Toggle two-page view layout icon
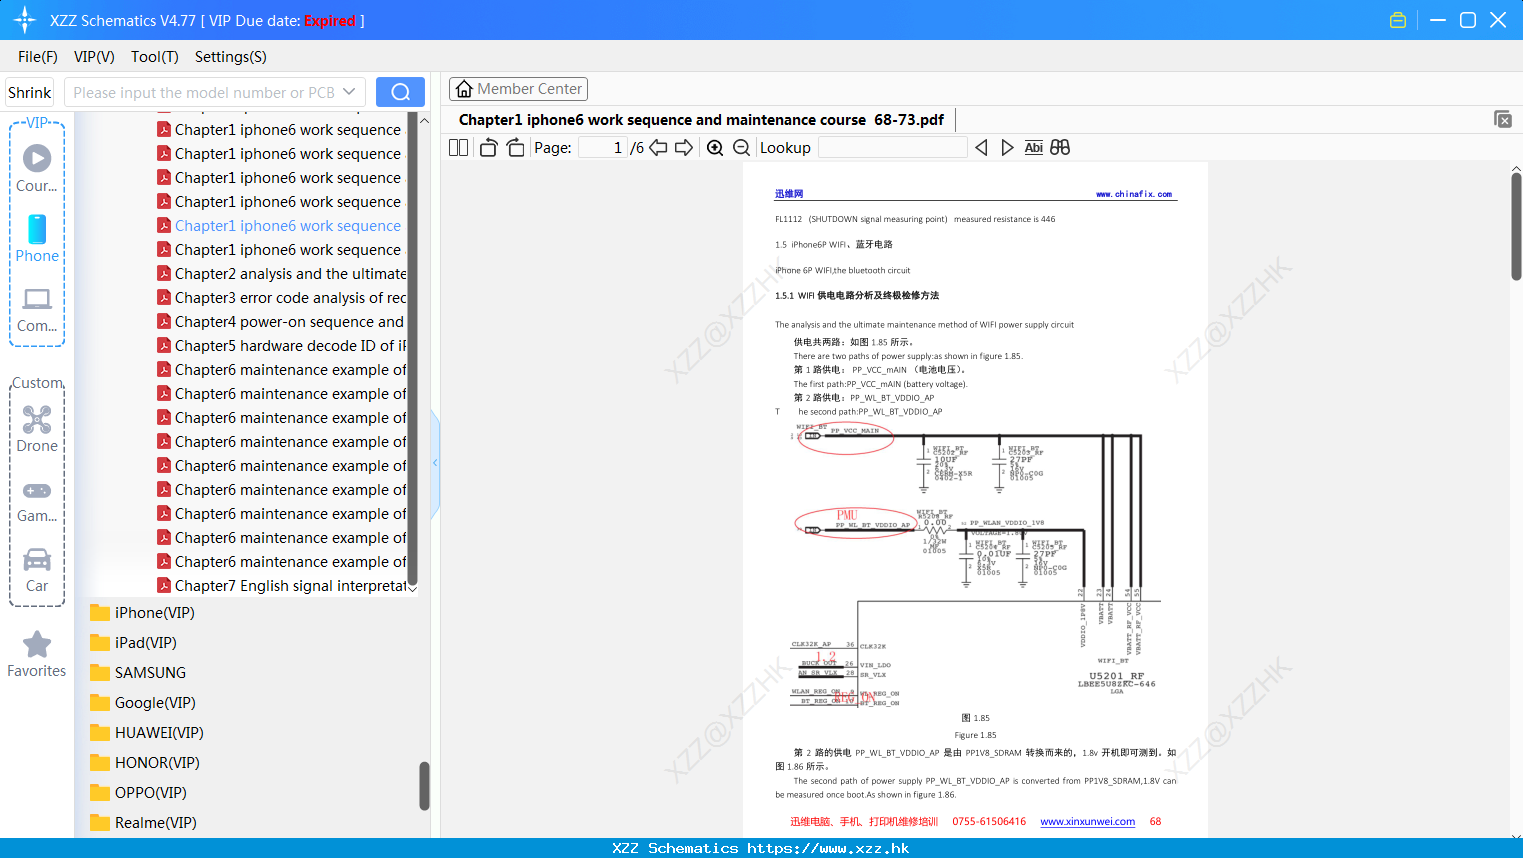This screenshot has height=858, width=1523. (458, 147)
